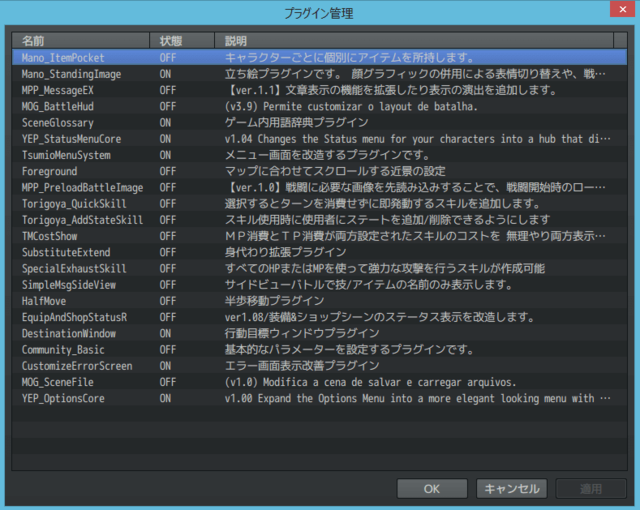The image size is (640, 510).
Task: Select the MPP_PreloadBattleImage plugin row
Action: pos(320,187)
